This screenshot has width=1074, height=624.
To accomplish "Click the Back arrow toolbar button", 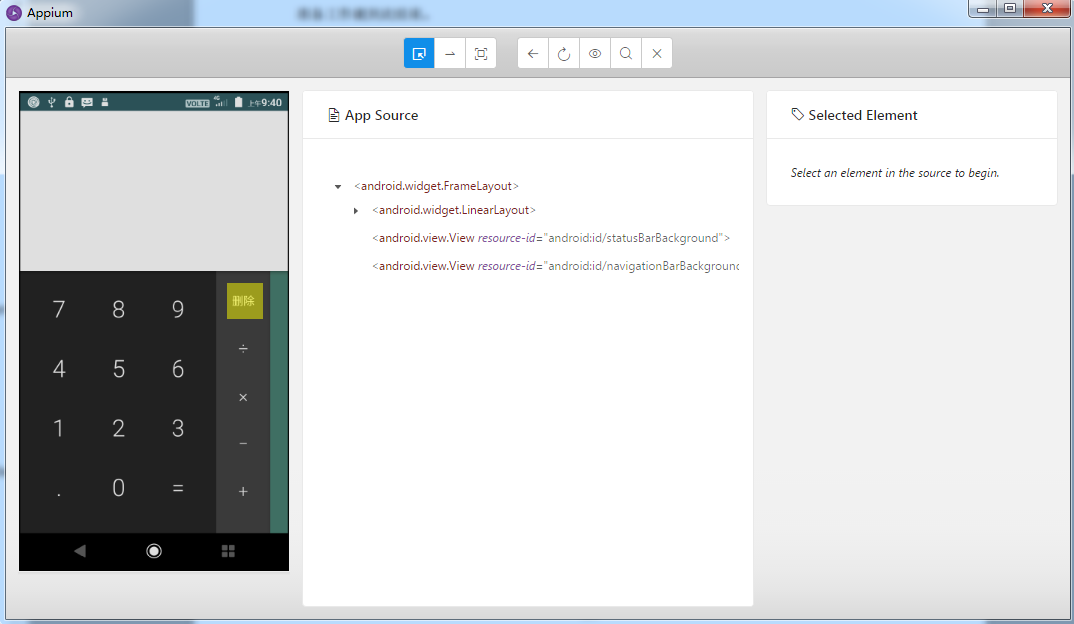I will click(x=533, y=53).
